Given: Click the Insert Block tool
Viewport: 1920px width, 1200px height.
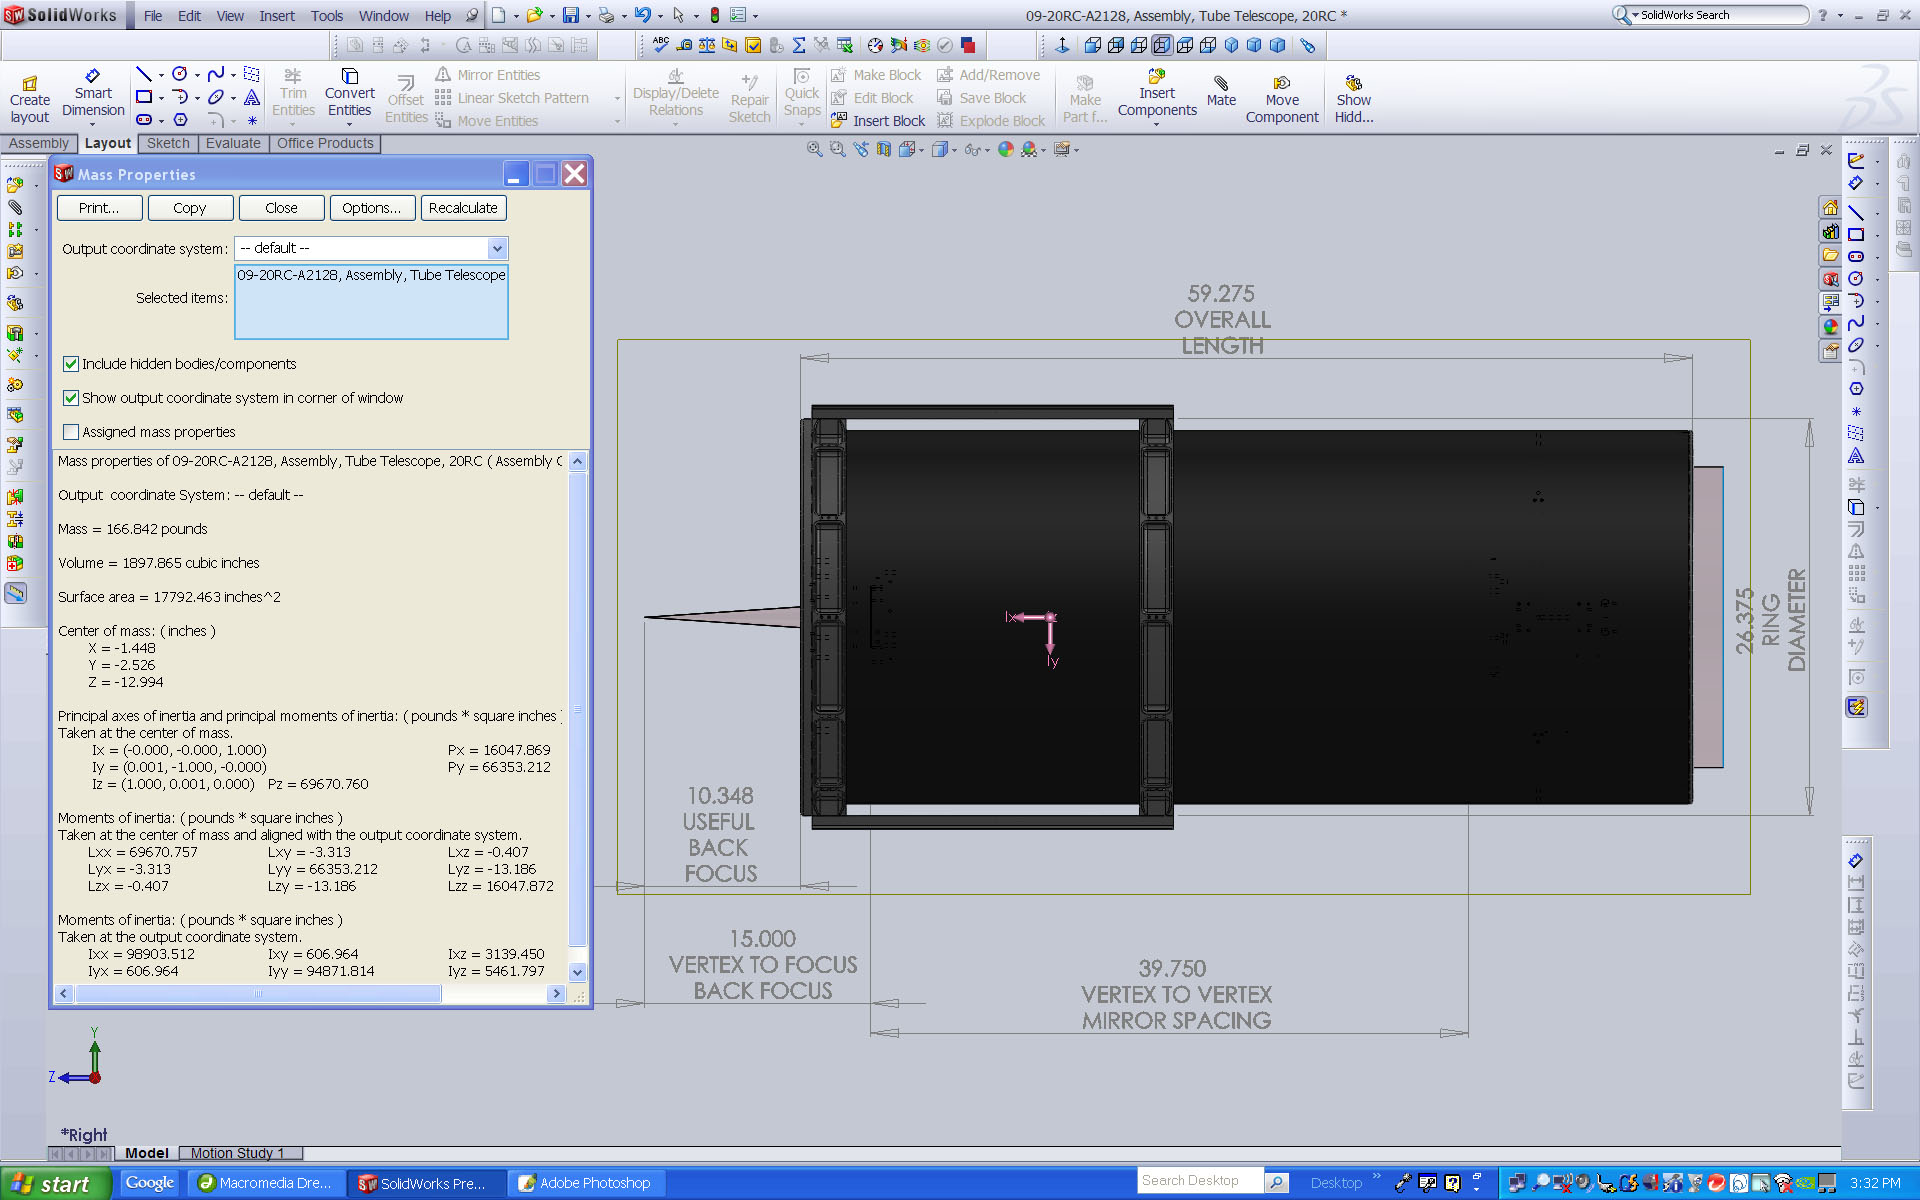Looking at the screenshot, I should click(x=878, y=121).
